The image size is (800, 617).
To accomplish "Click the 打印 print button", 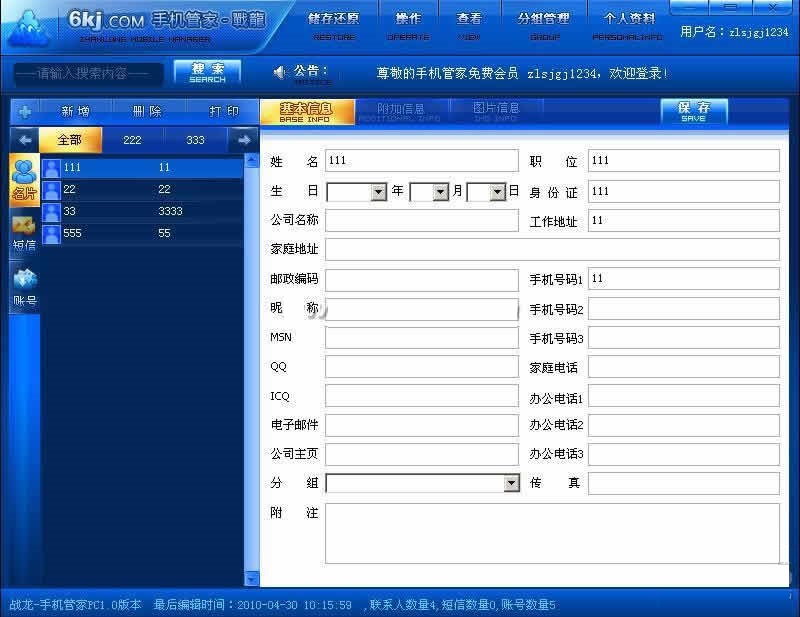I will click(x=223, y=111).
